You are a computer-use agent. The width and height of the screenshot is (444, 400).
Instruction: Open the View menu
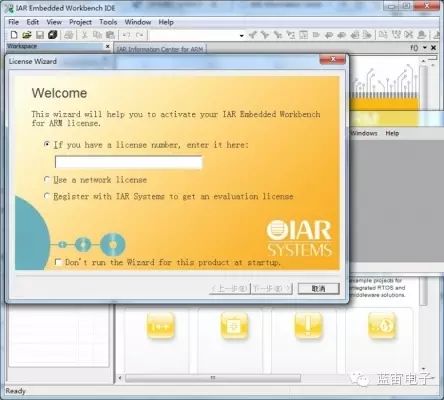[54, 22]
